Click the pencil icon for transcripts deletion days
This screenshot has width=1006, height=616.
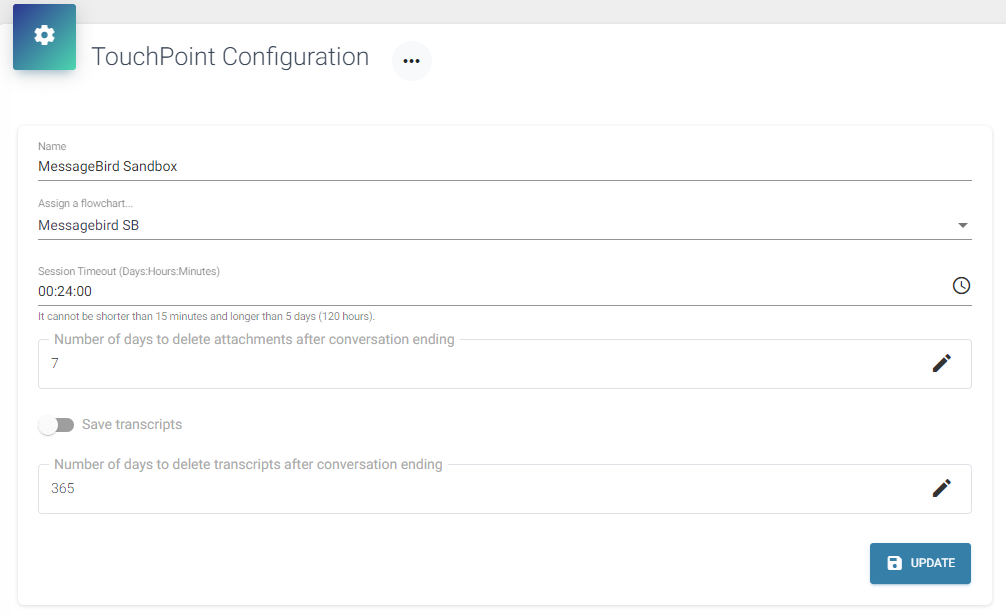(941, 488)
